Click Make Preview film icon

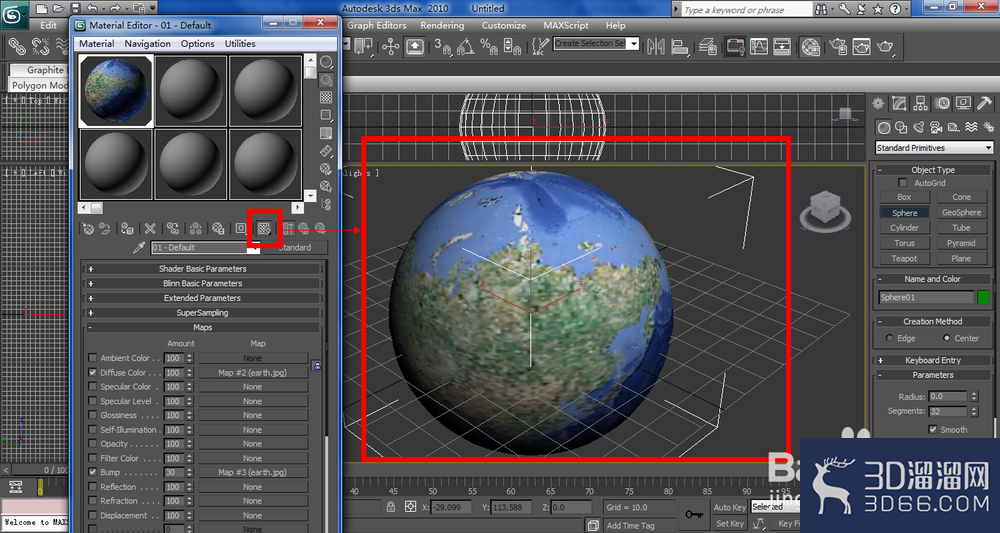326,151
